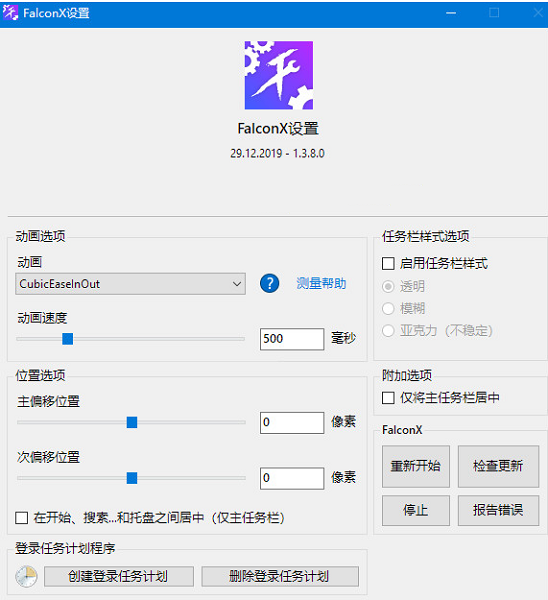548x600 pixels.
Task: Open the CubicEaseInOut animation dropdown
Action: click(x=130, y=284)
